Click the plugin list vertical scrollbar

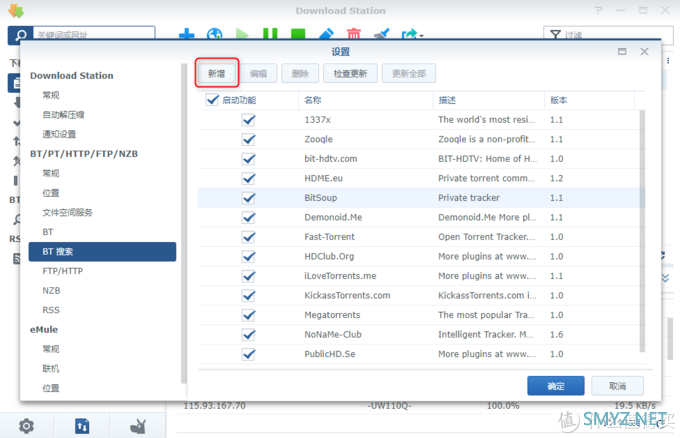tap(642, 231)
